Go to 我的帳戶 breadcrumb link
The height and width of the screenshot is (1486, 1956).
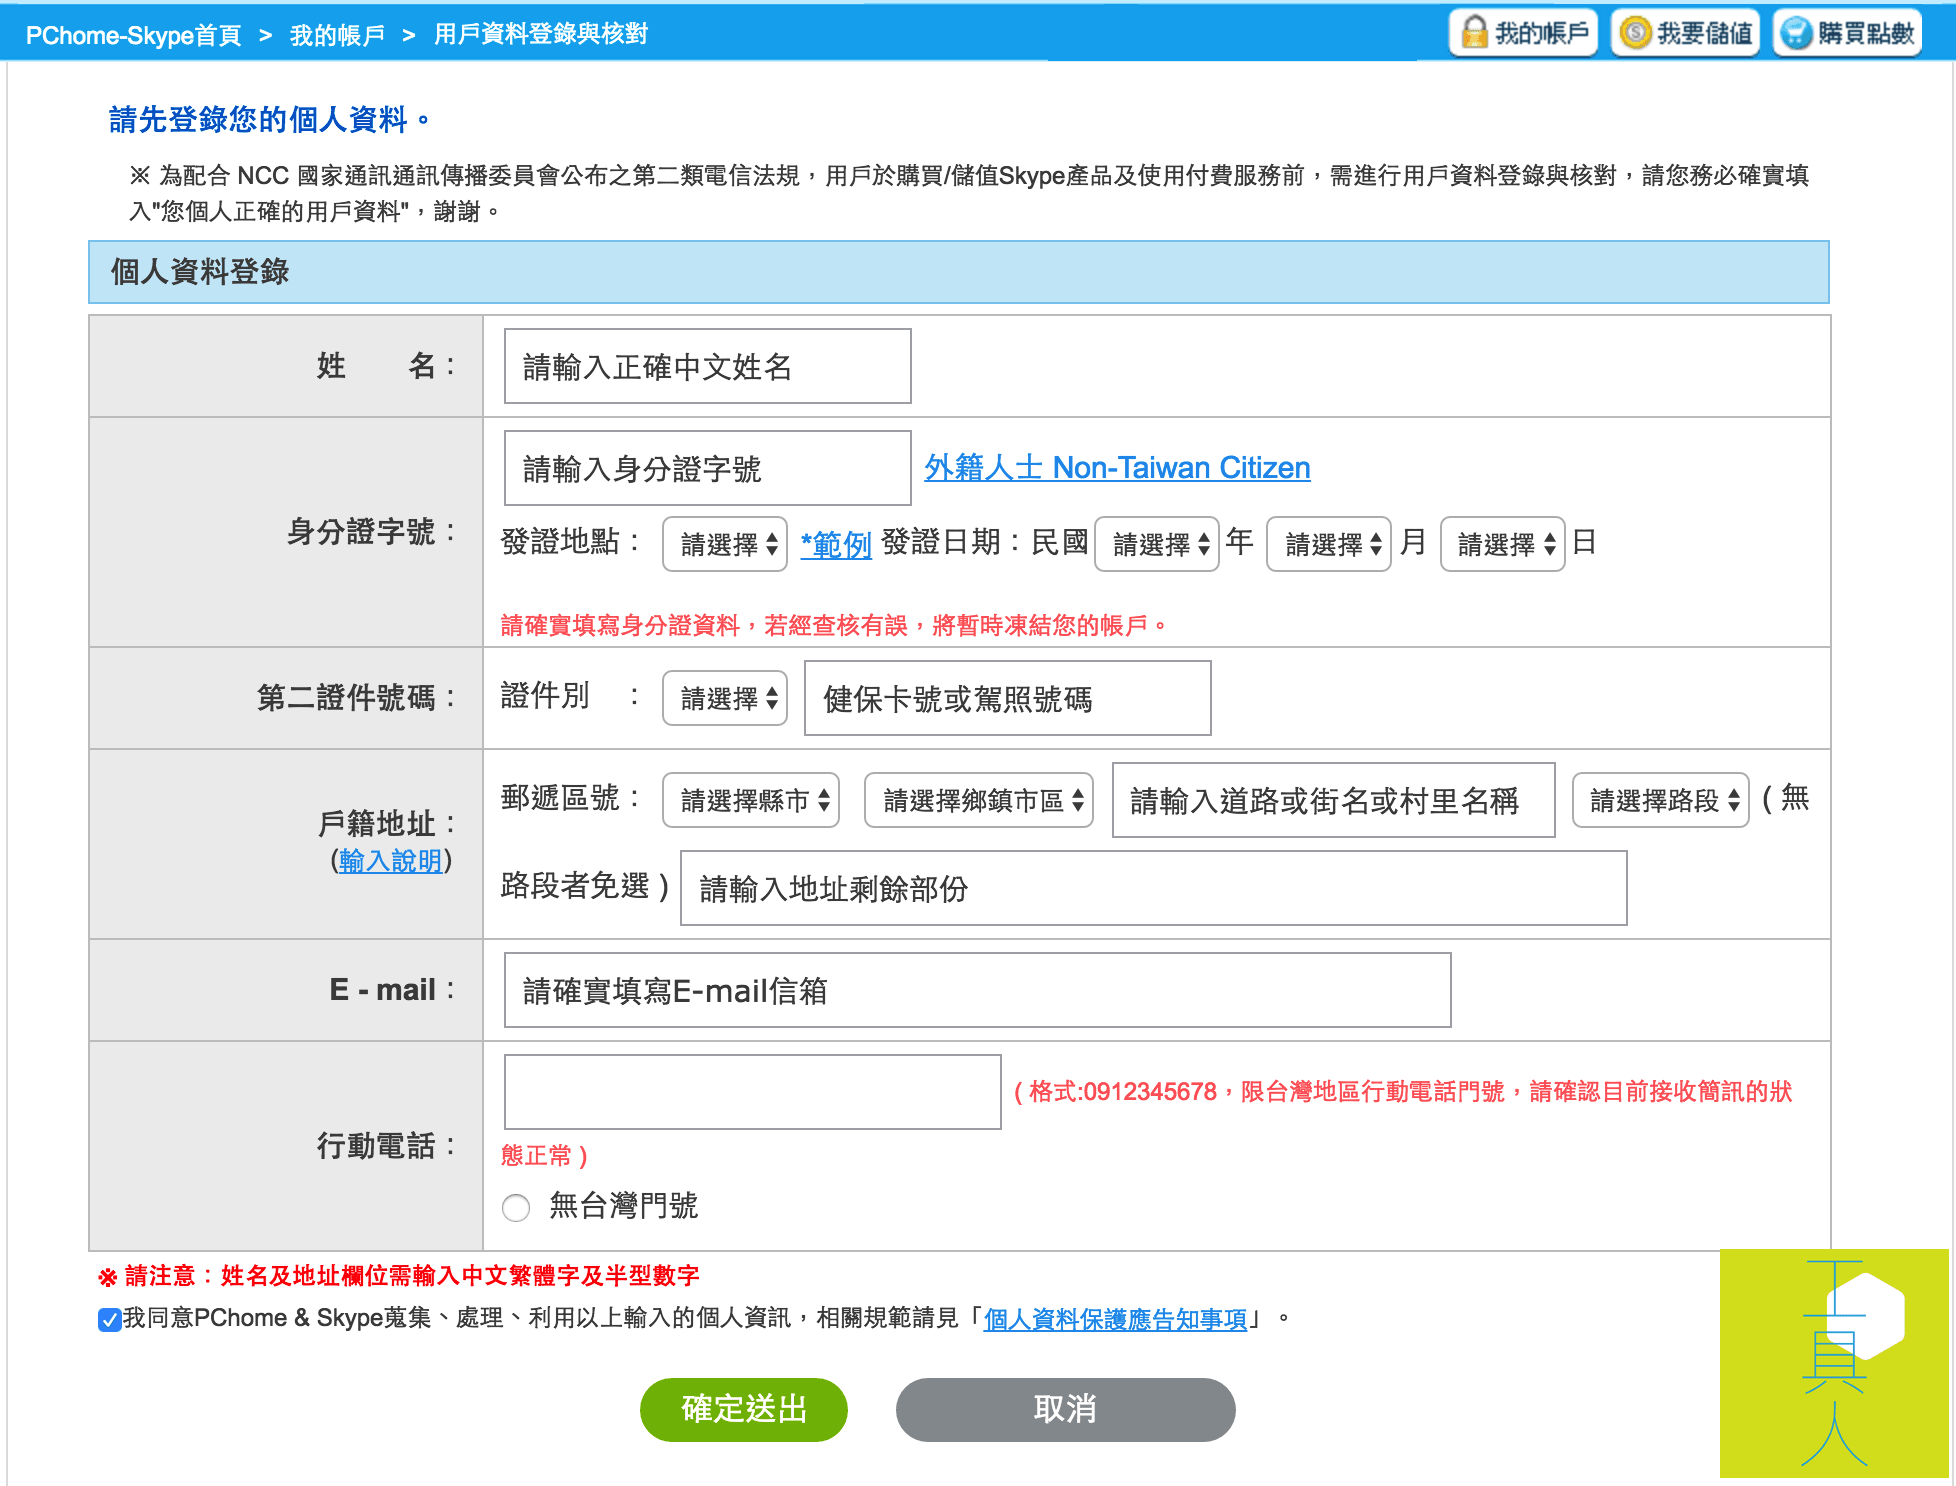coord(337,35)
